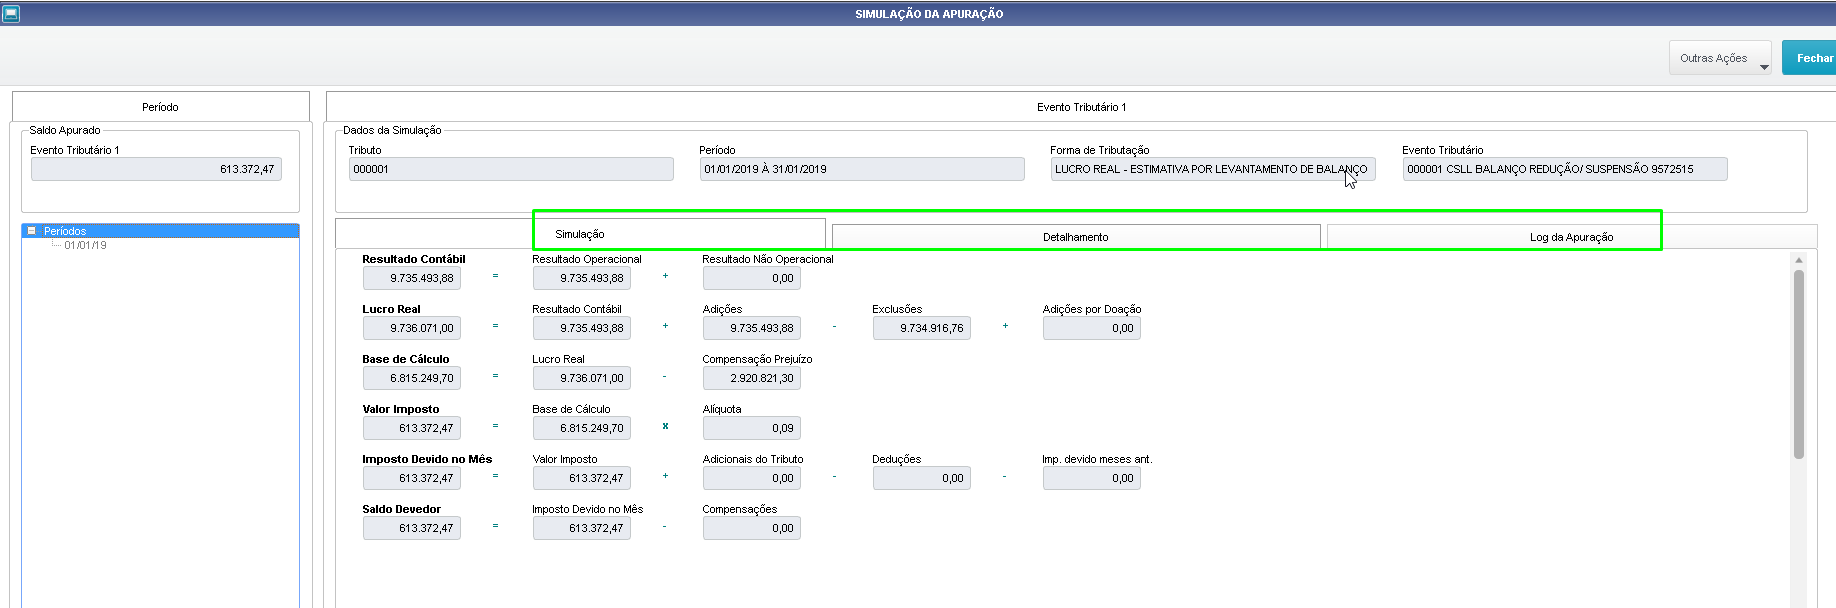Viewport: 1836px width, 608px height.
Task: Click the Resultado Não Operacional field
Action: [x=752, y=278]
